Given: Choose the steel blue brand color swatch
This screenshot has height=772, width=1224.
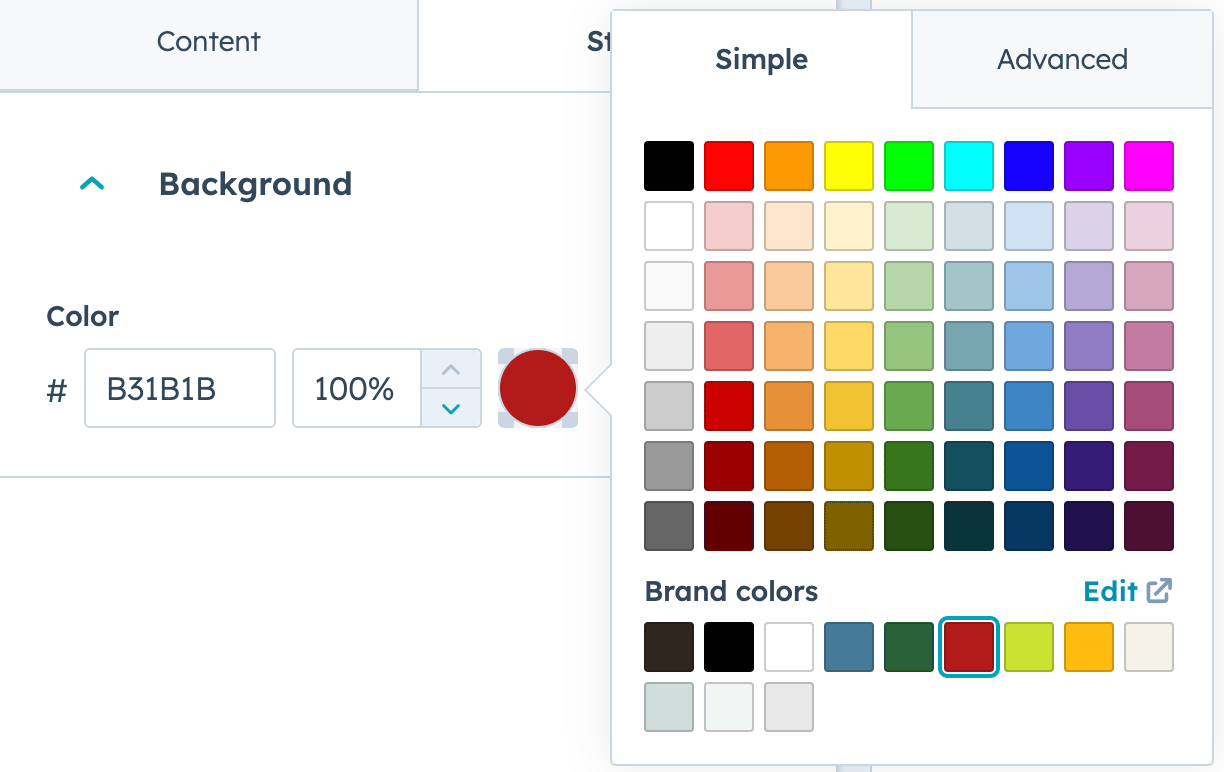Looking at the screenshot, I should [849, 647].
